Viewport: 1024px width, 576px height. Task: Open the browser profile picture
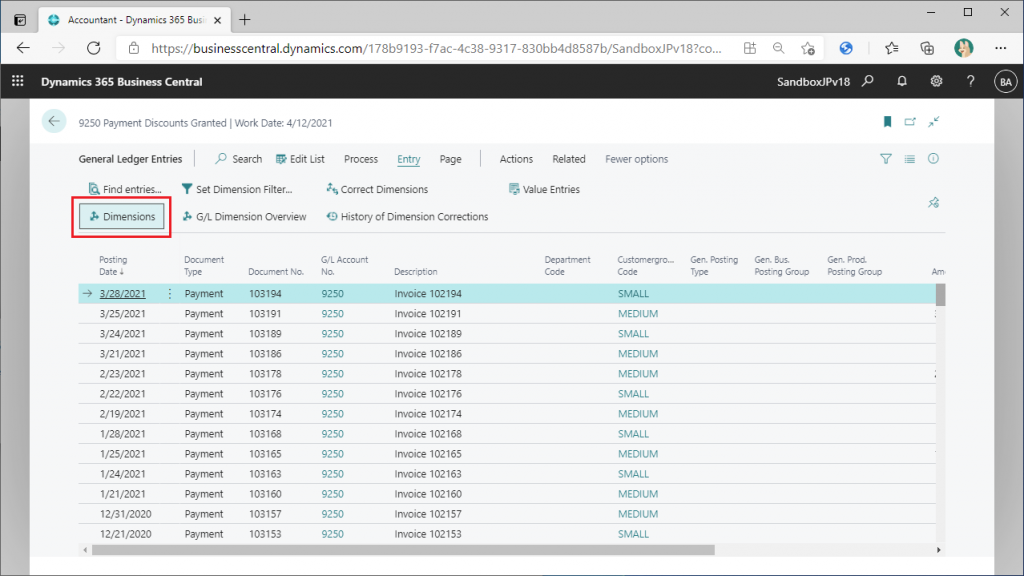(963, 48)
